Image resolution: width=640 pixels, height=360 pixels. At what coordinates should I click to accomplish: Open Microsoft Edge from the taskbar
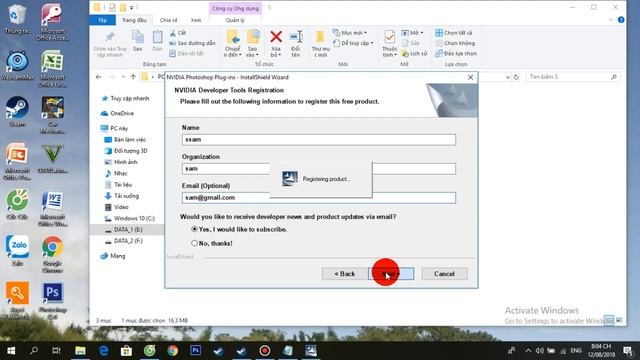(104, 351)
